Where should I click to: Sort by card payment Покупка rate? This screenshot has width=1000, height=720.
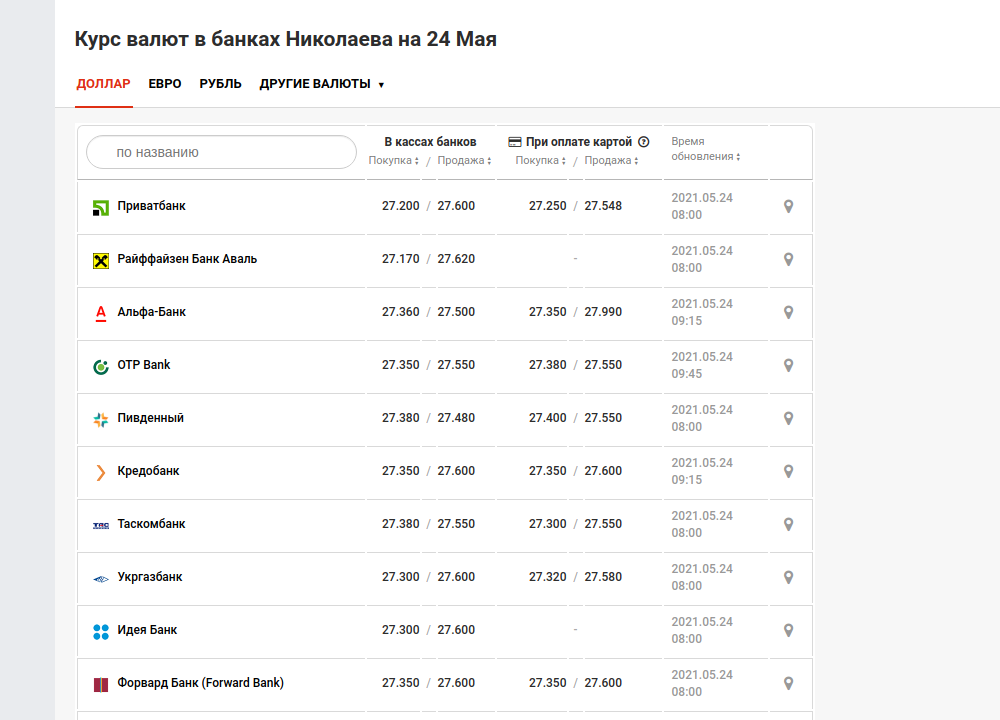(x=541, y=160)
